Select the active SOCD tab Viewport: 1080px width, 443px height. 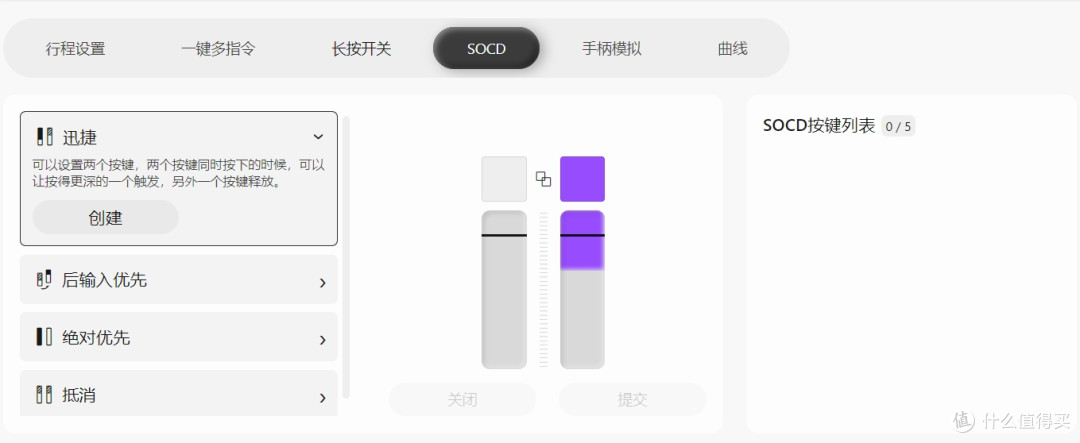[x=486, y=49]
